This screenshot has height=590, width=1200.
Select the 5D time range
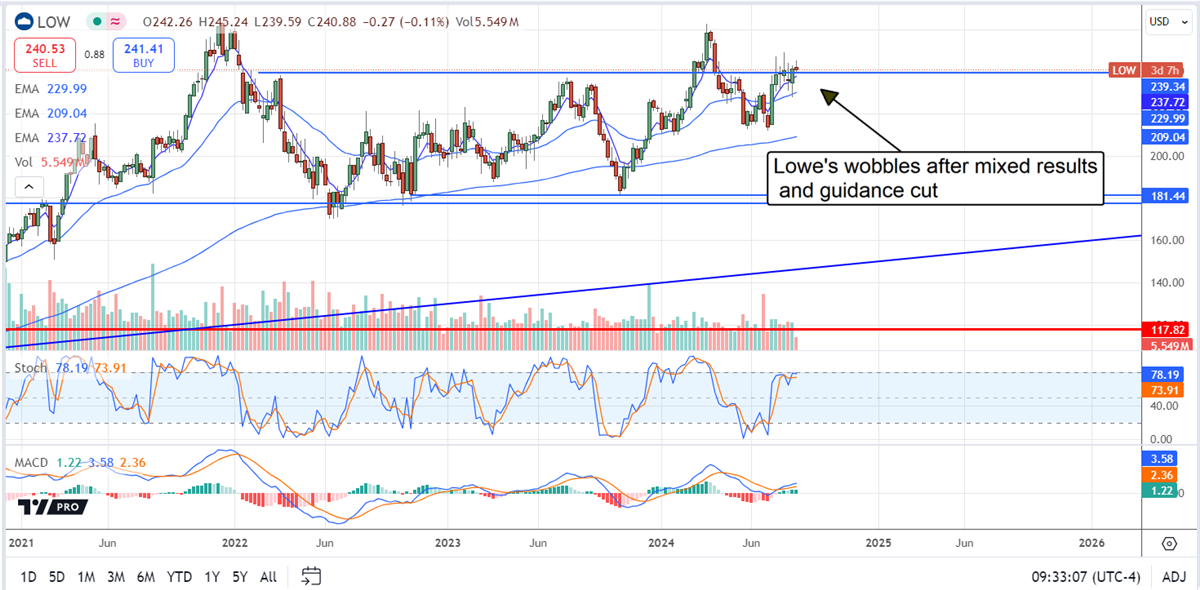click(x=57, y=576)
